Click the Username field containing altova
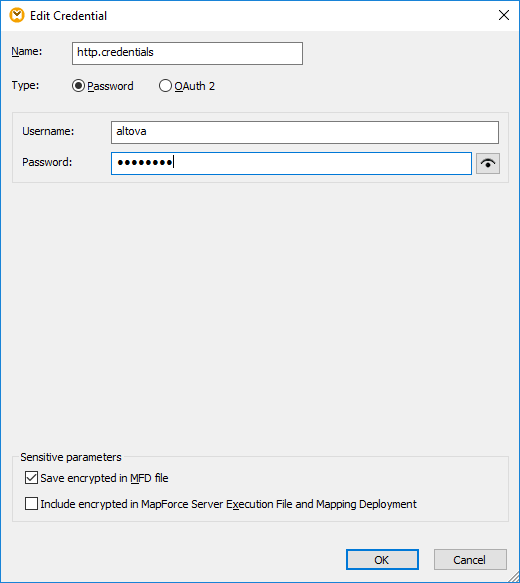Screen dimensions: 520x583 pyautogui.click(x=305, y=132)
